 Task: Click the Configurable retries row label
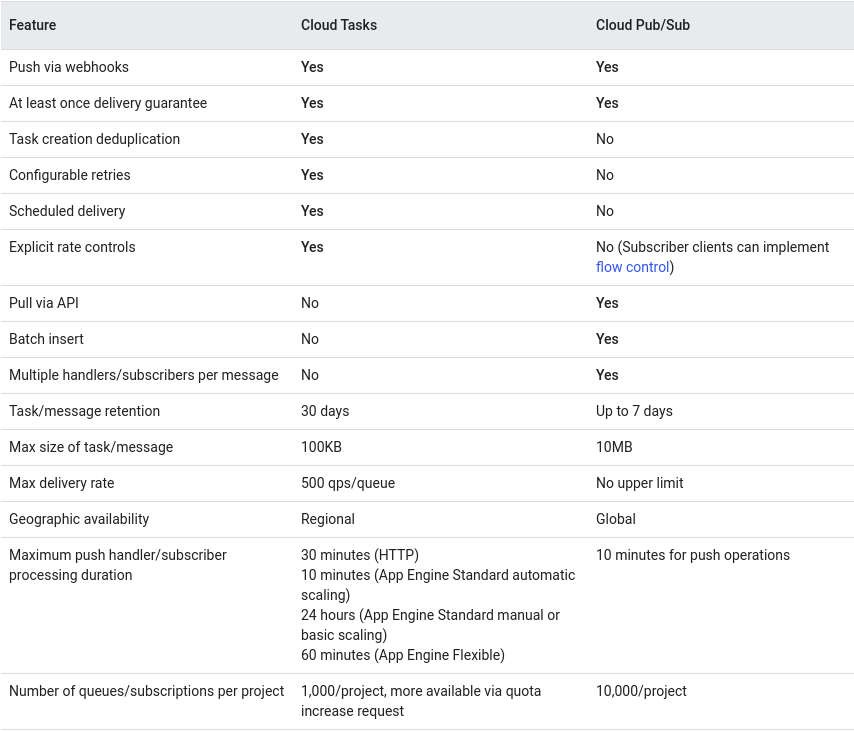click(70, 175)
